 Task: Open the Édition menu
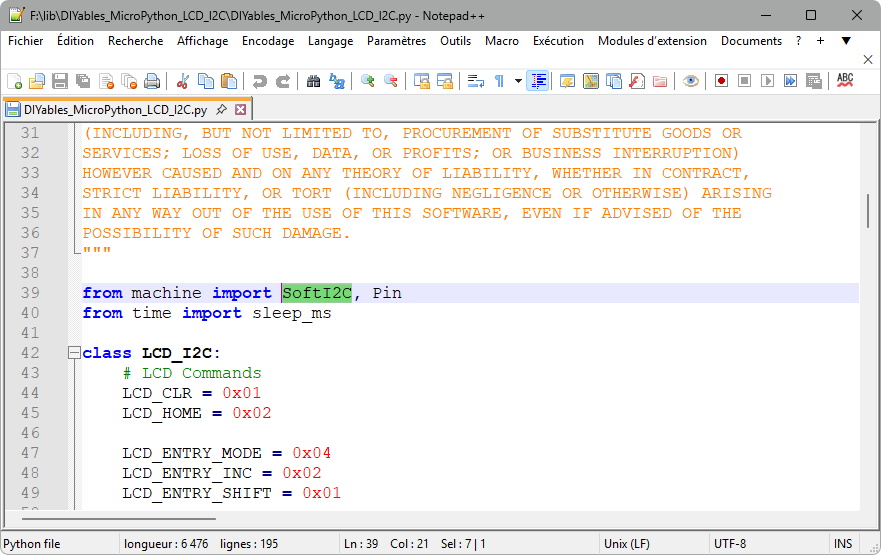coord(75,41)
